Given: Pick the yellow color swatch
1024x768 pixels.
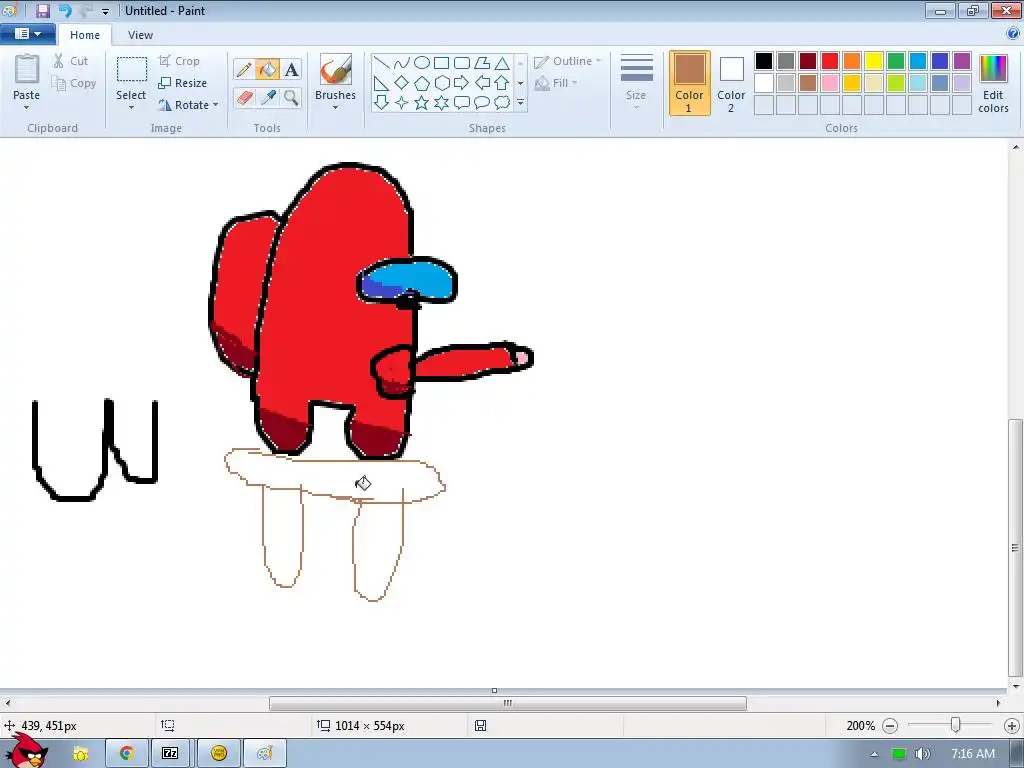Looking at the screenshot, I should pos(874,61).
